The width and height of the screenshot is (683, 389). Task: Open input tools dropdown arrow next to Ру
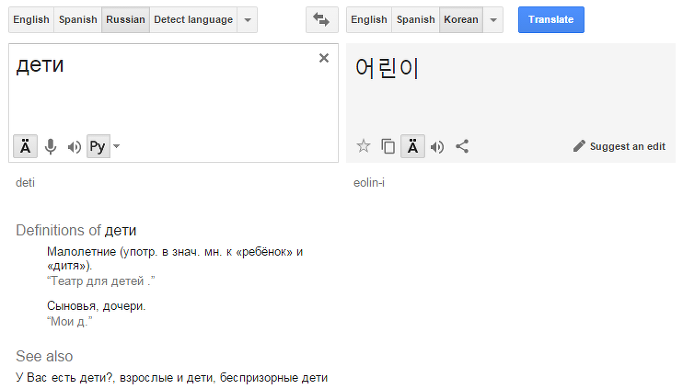(x=116, y=146)
